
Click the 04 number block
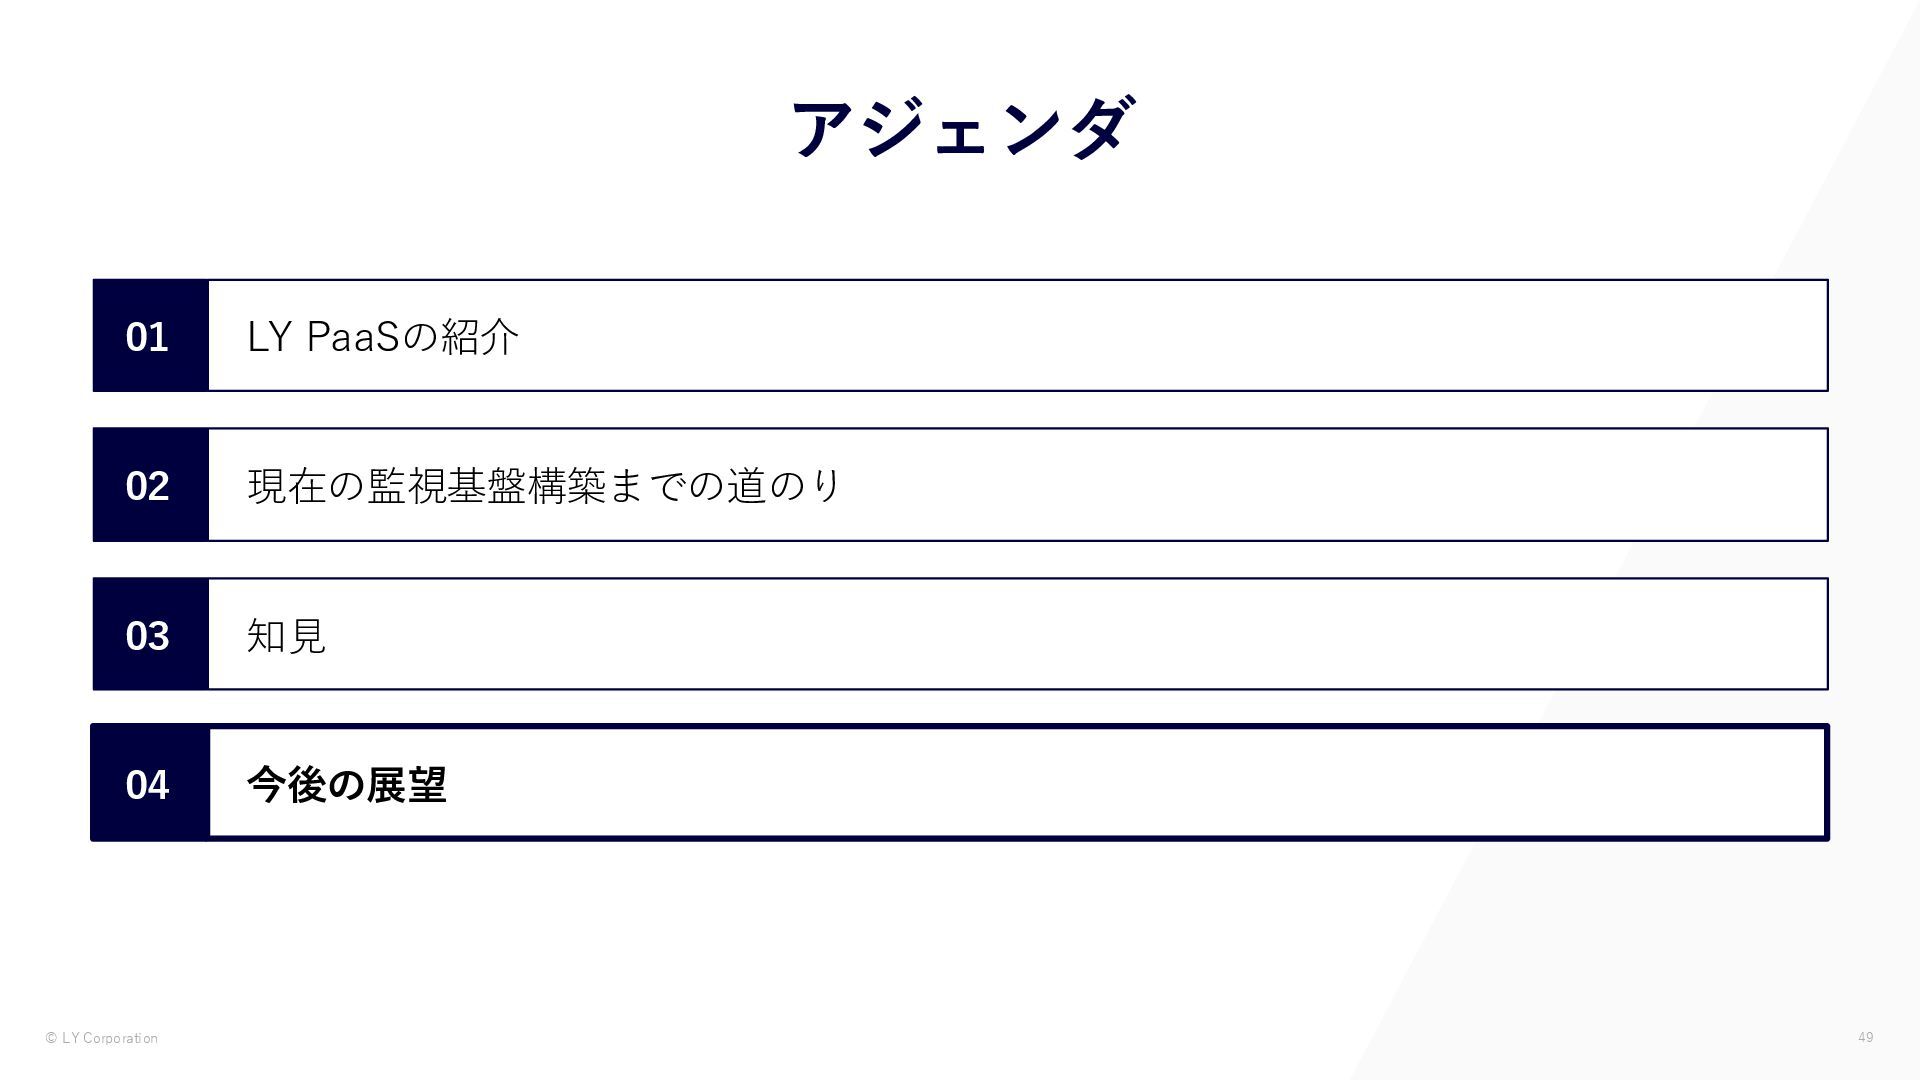[x=150, y=783]
